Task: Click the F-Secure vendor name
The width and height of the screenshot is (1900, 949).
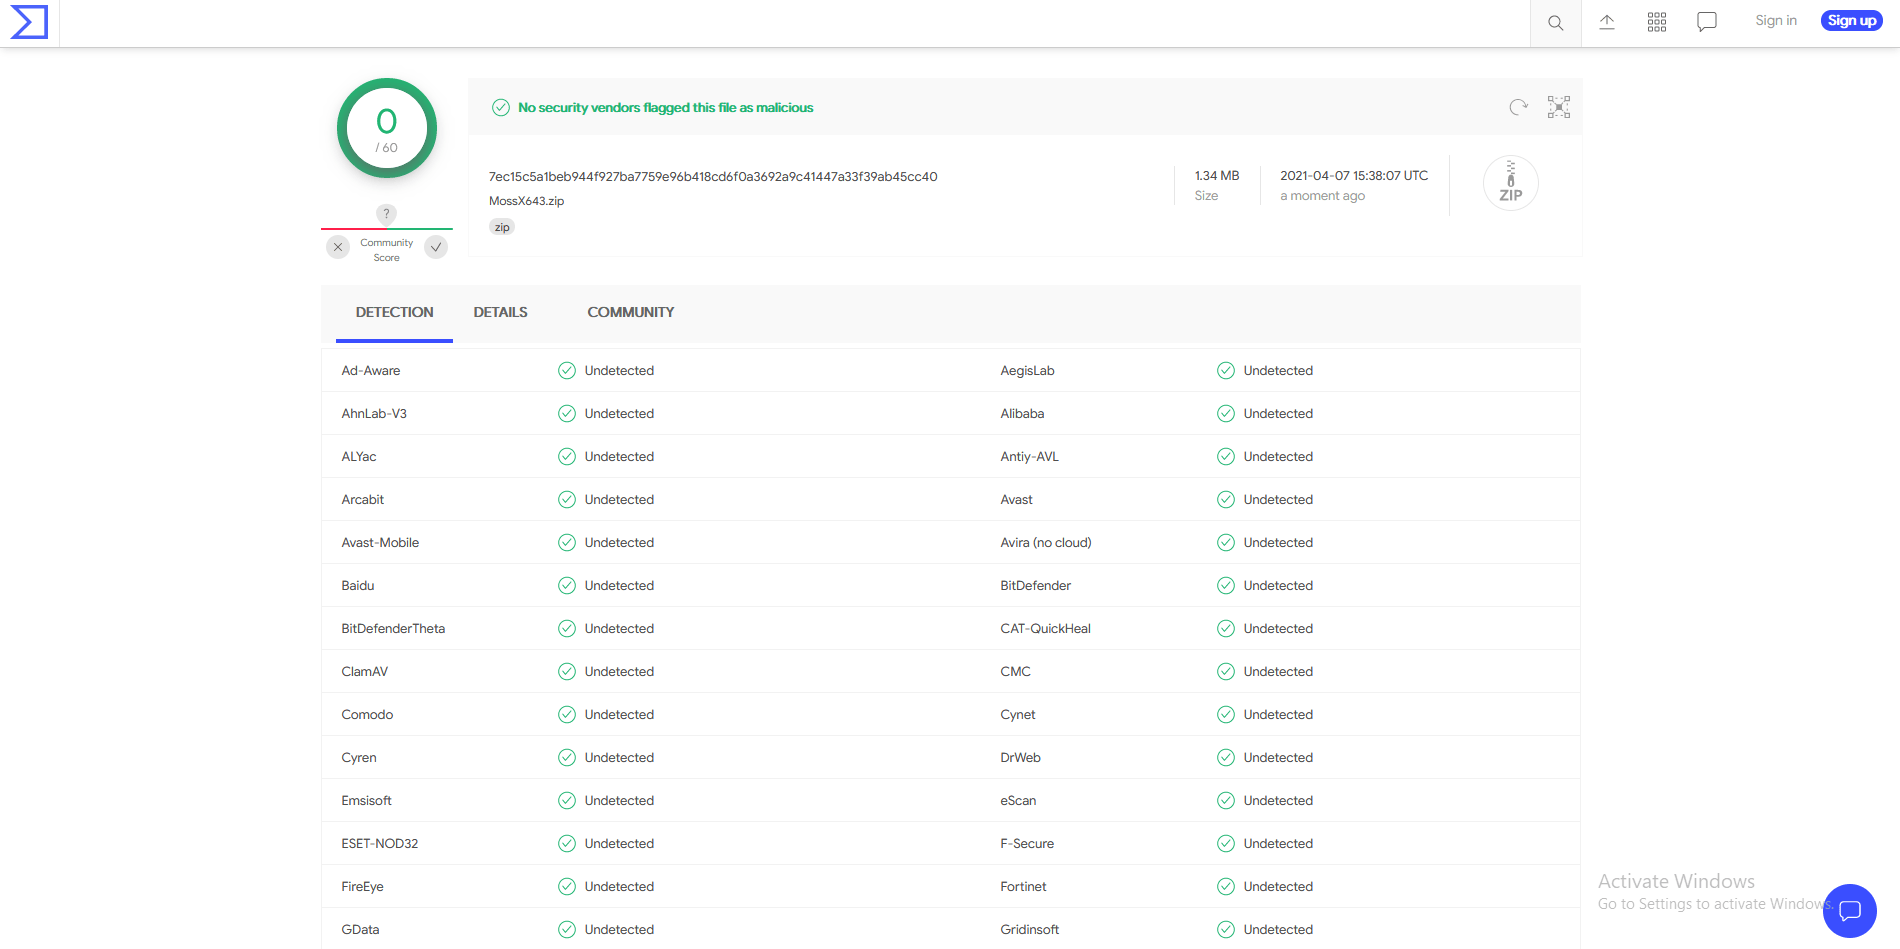Action: pos(1027,844)
